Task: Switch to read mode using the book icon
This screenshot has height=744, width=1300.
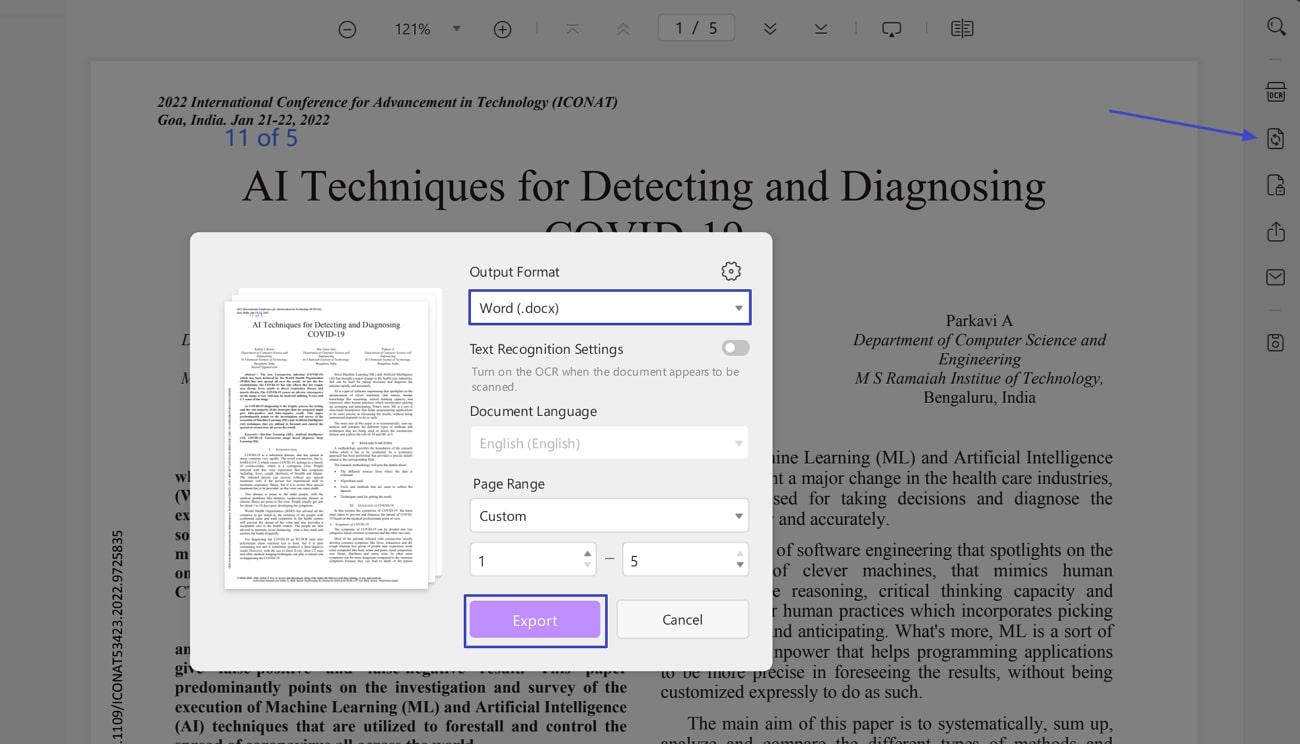Action: coord(961,28)
